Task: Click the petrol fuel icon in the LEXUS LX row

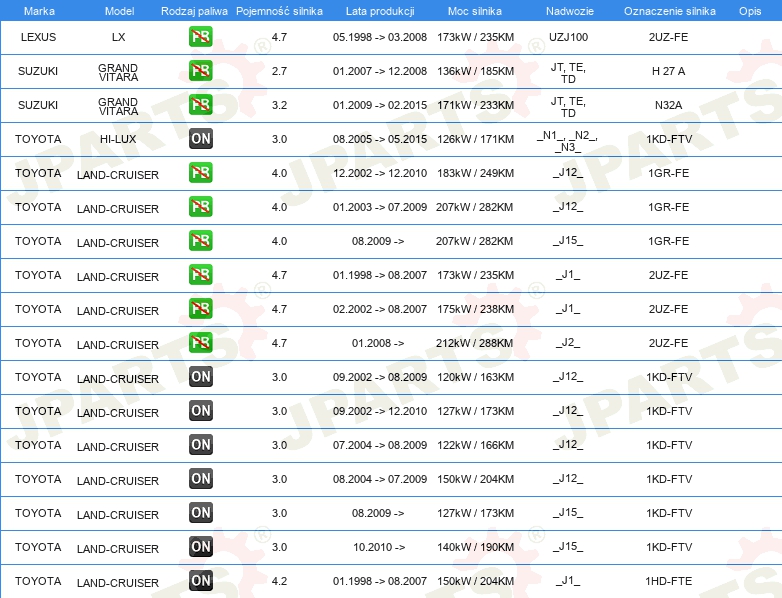Action: pyautogui.click(x=200, y=37)
